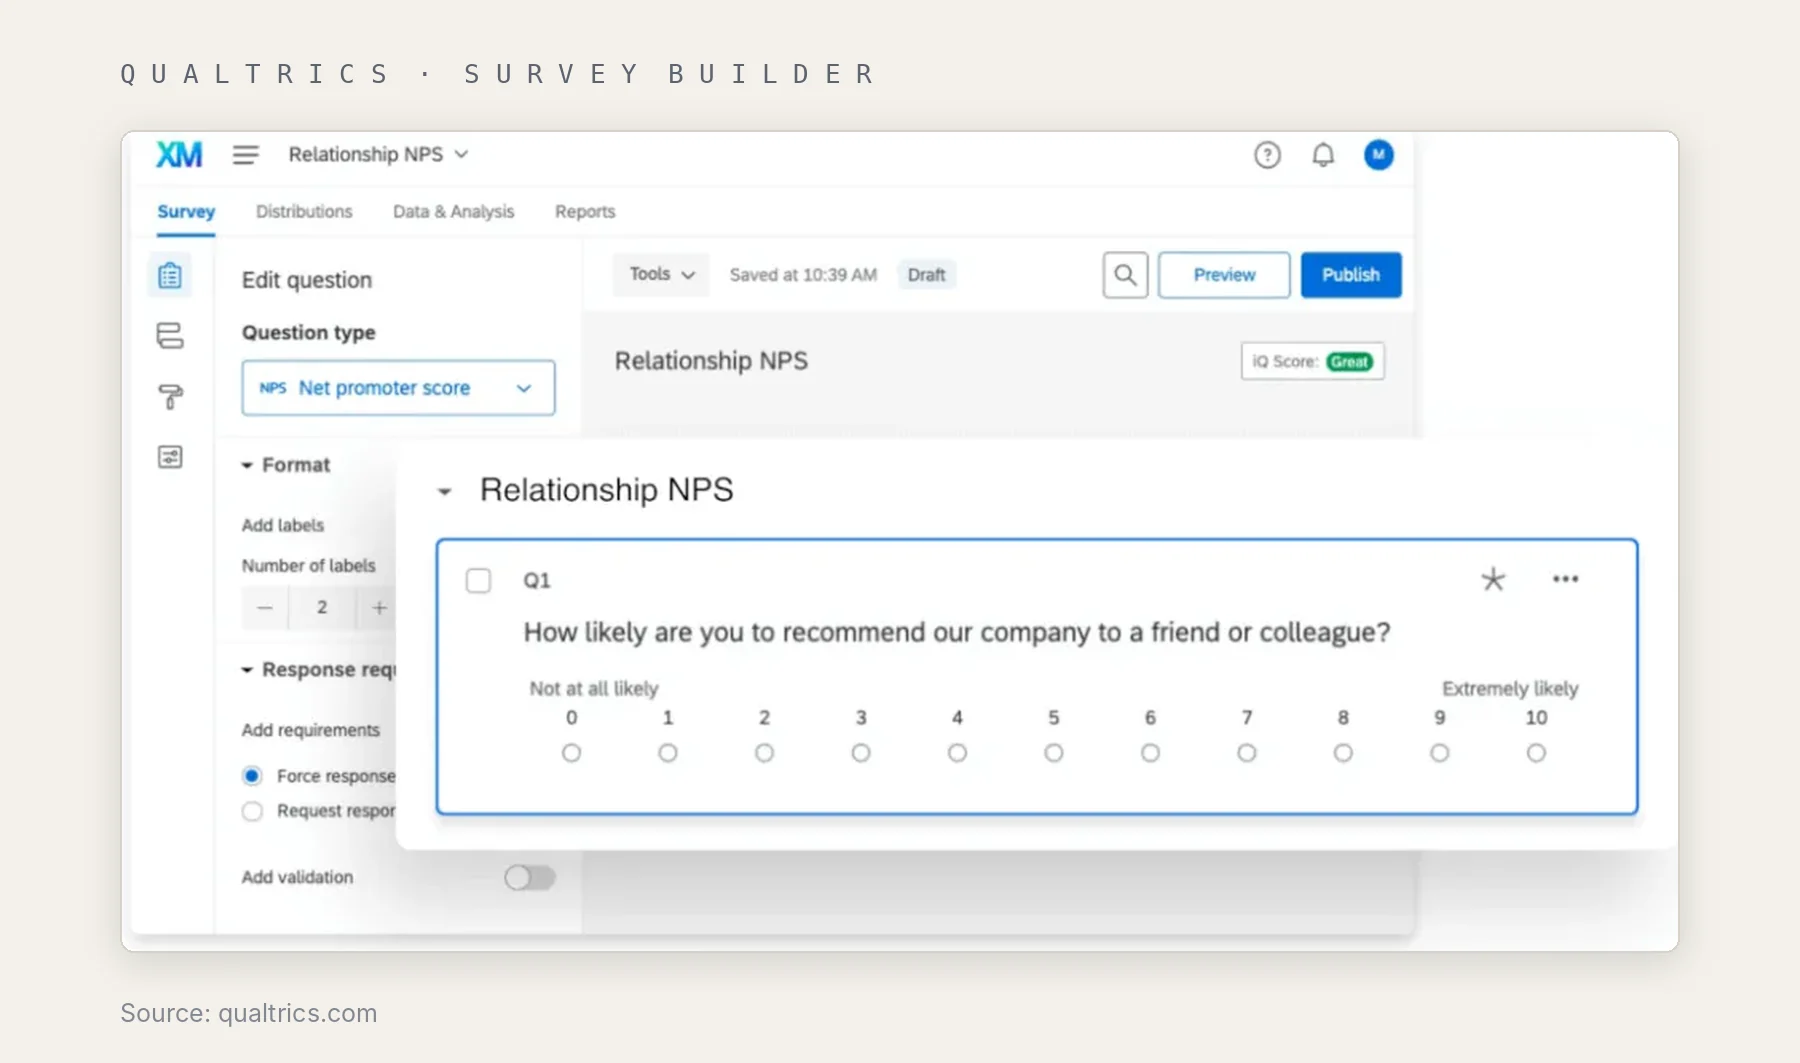
Task: Open the Tools dropdown
Action: coord(661,274)
